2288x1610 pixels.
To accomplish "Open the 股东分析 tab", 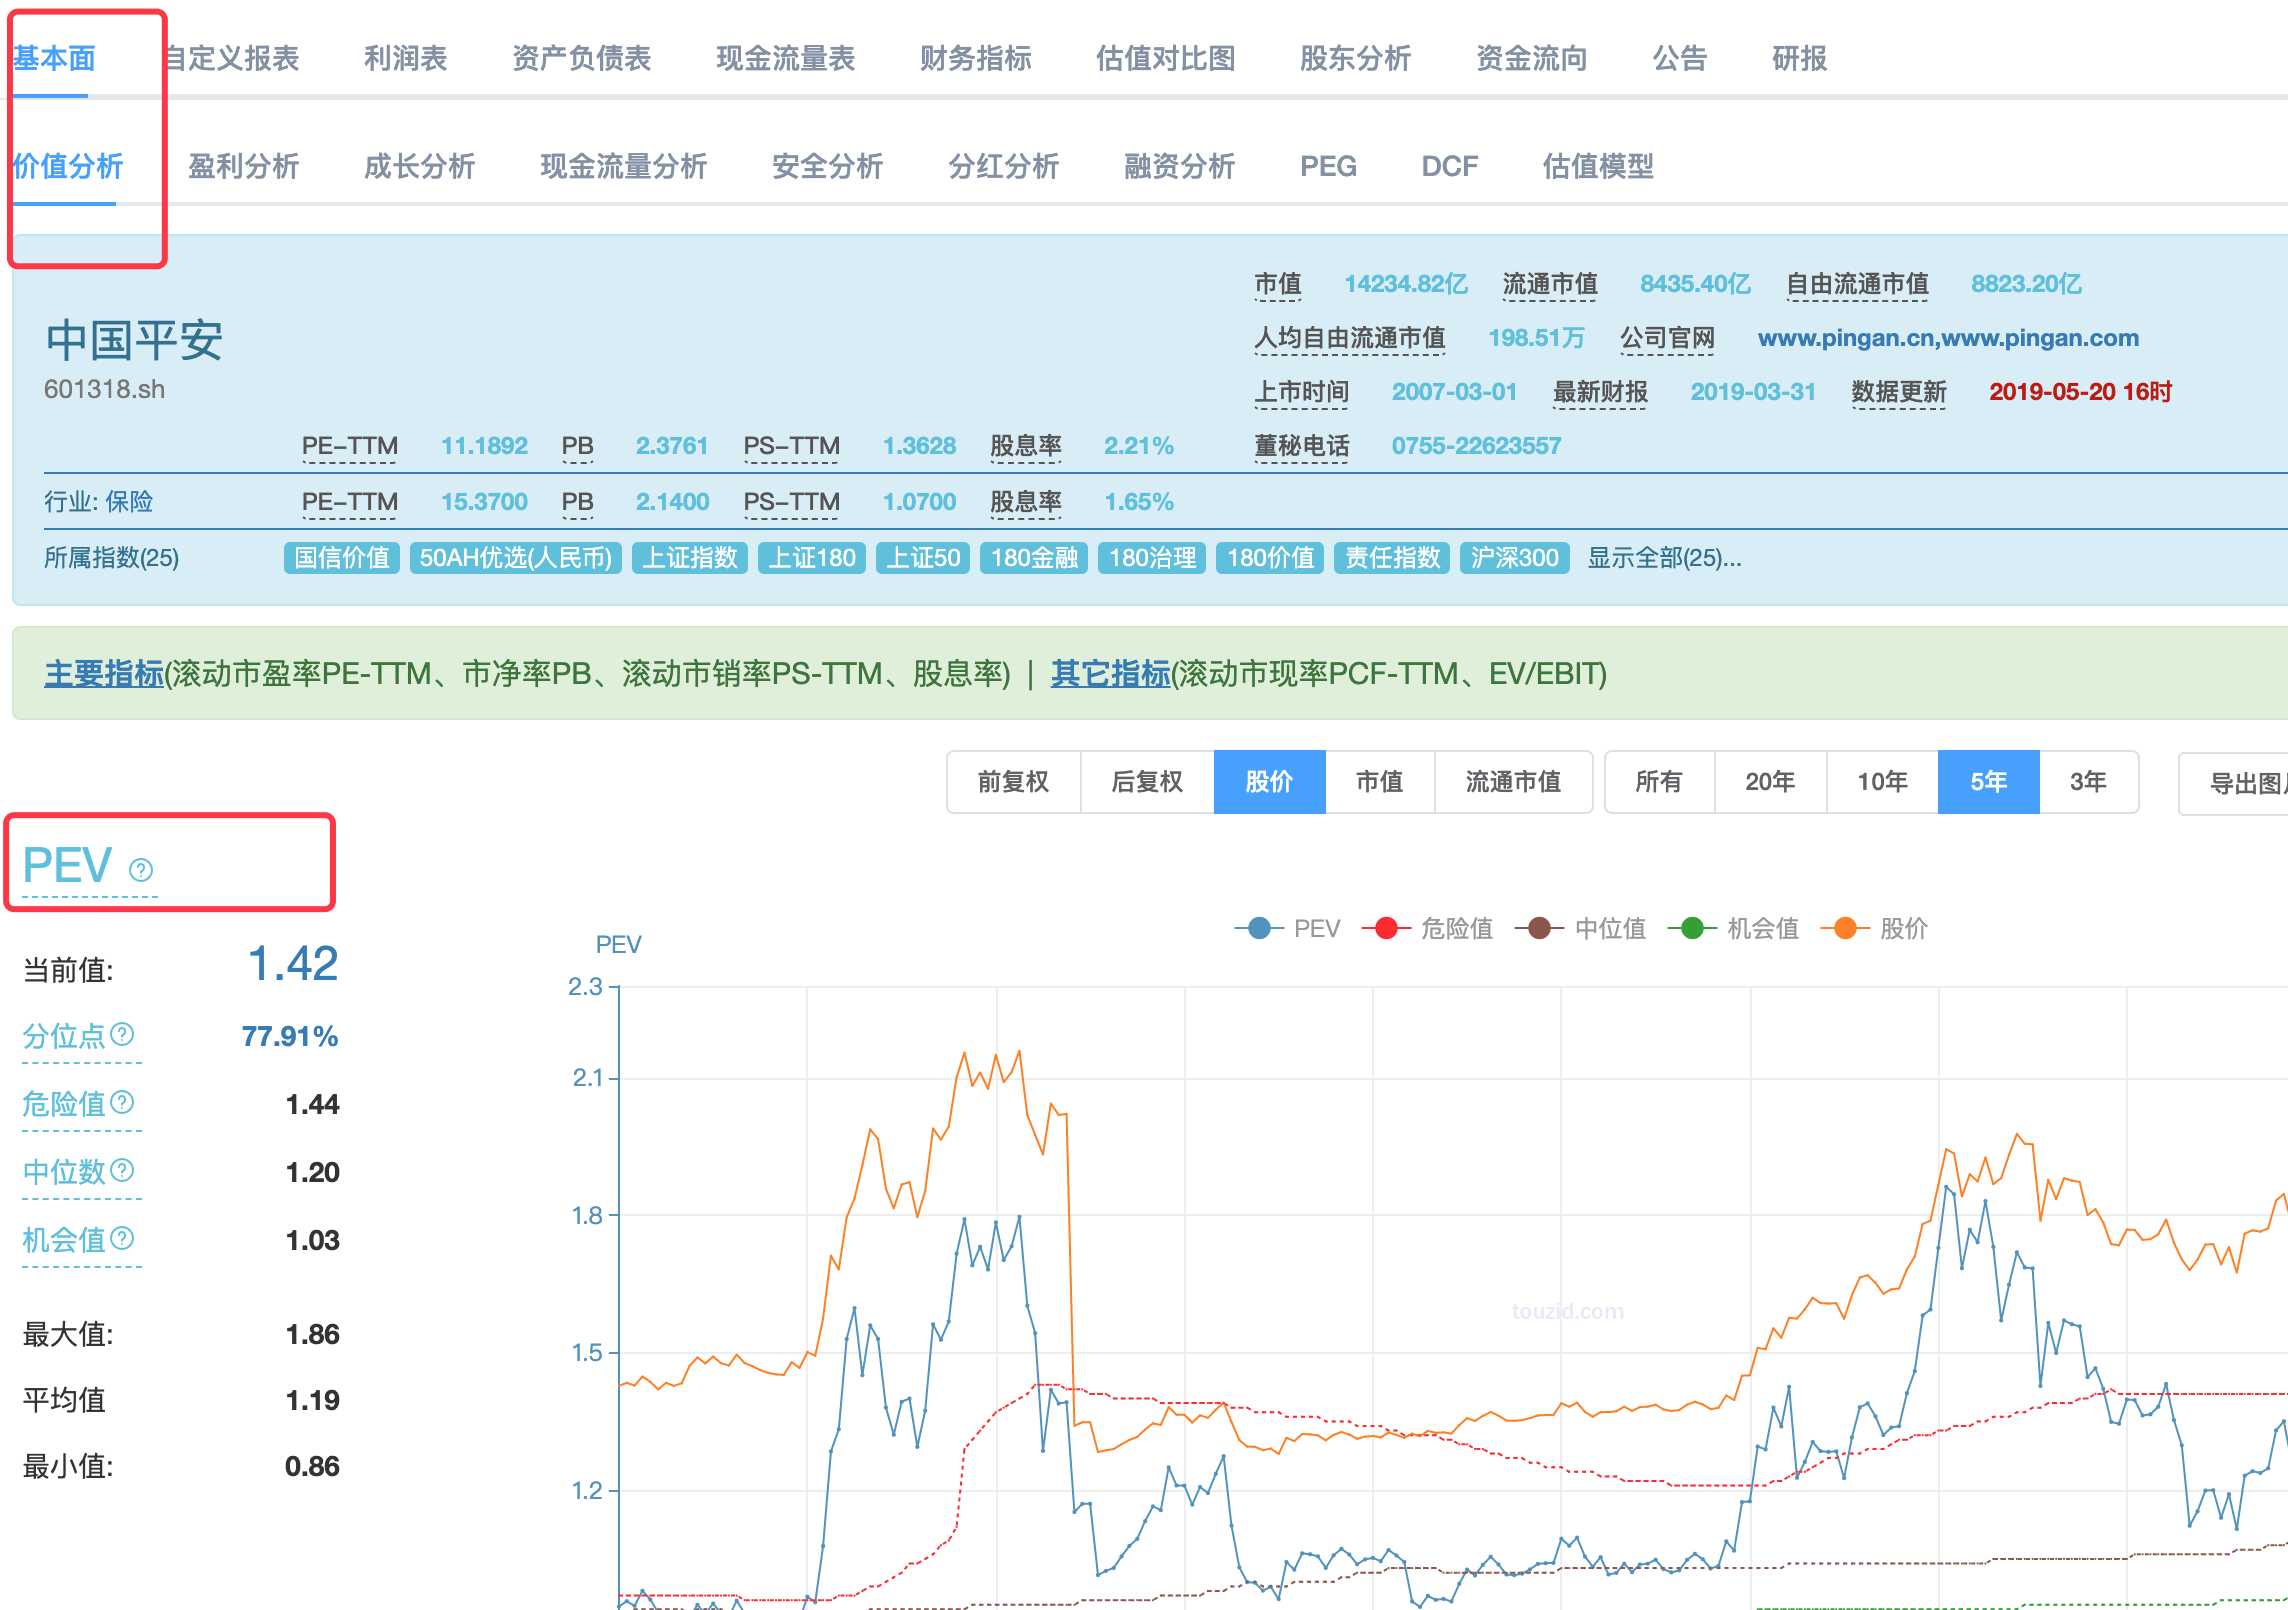I will pos(1355,58).
